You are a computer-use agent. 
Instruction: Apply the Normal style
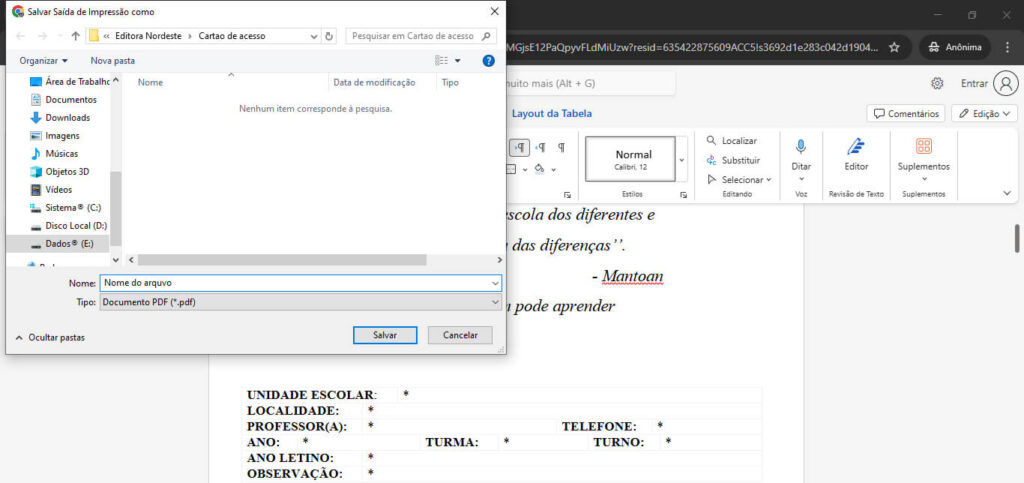point(630,159)
